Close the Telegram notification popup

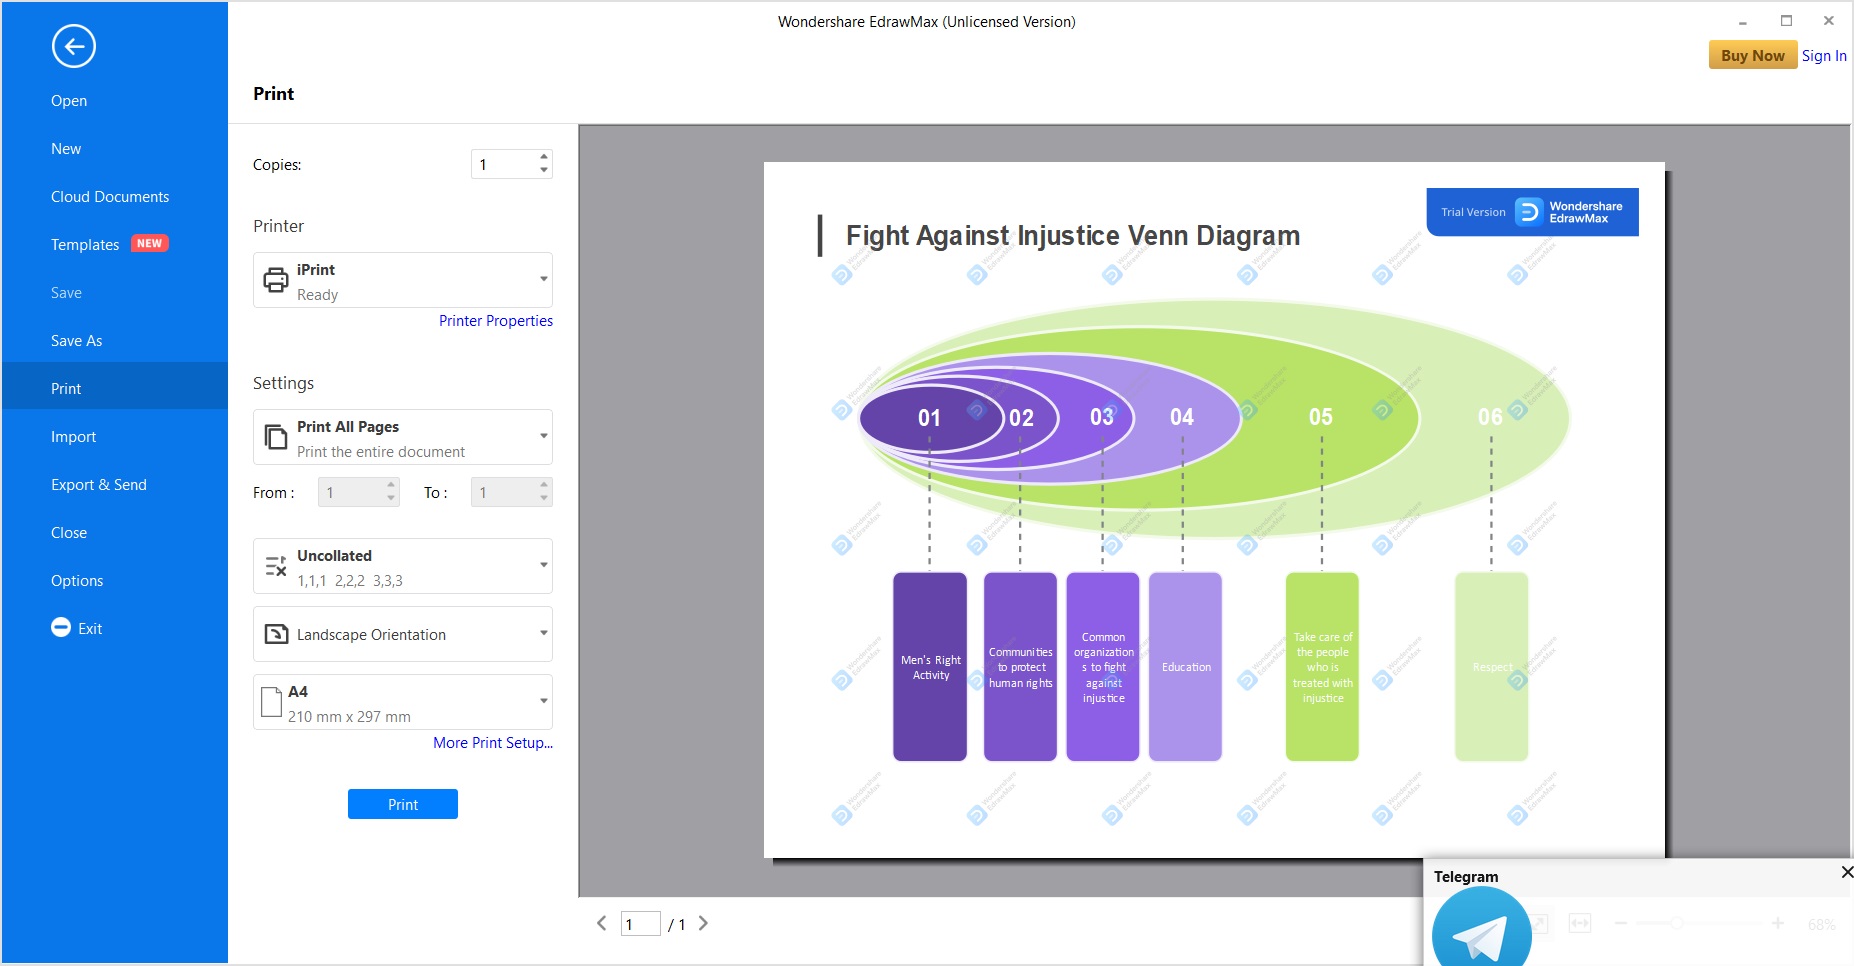1846,872
